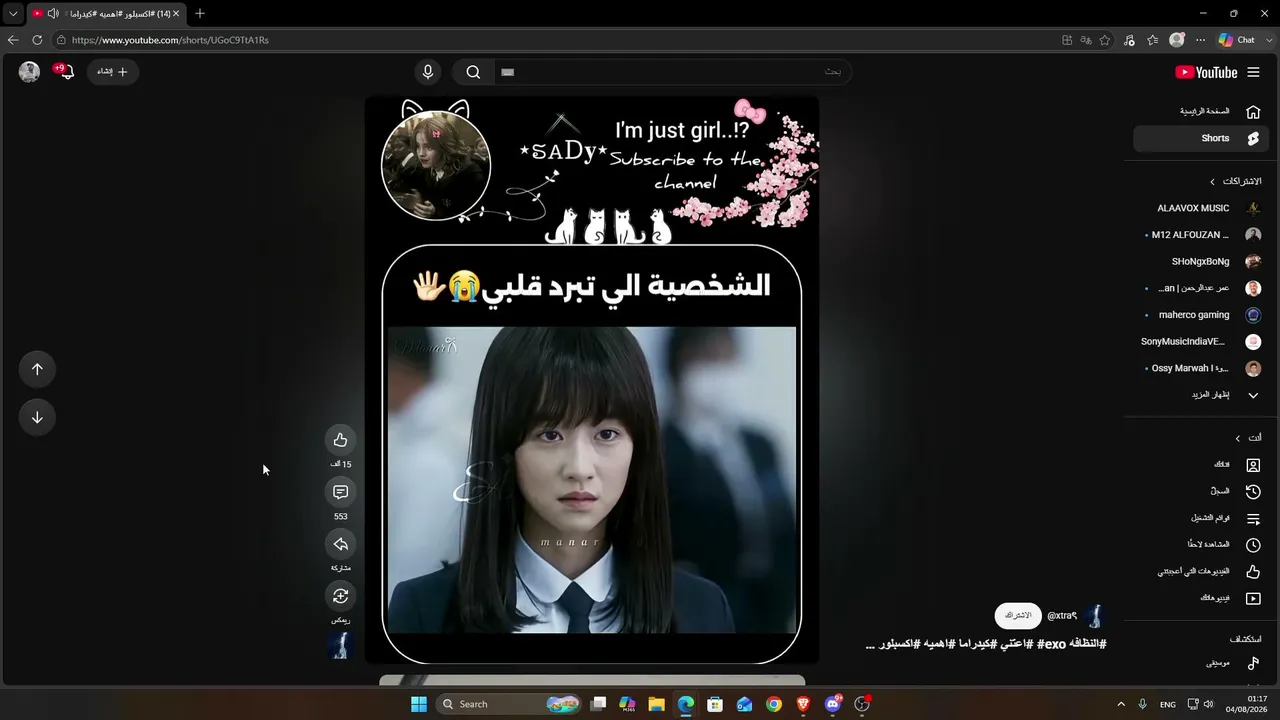Click the Edge address bar URL

(170, 40)
